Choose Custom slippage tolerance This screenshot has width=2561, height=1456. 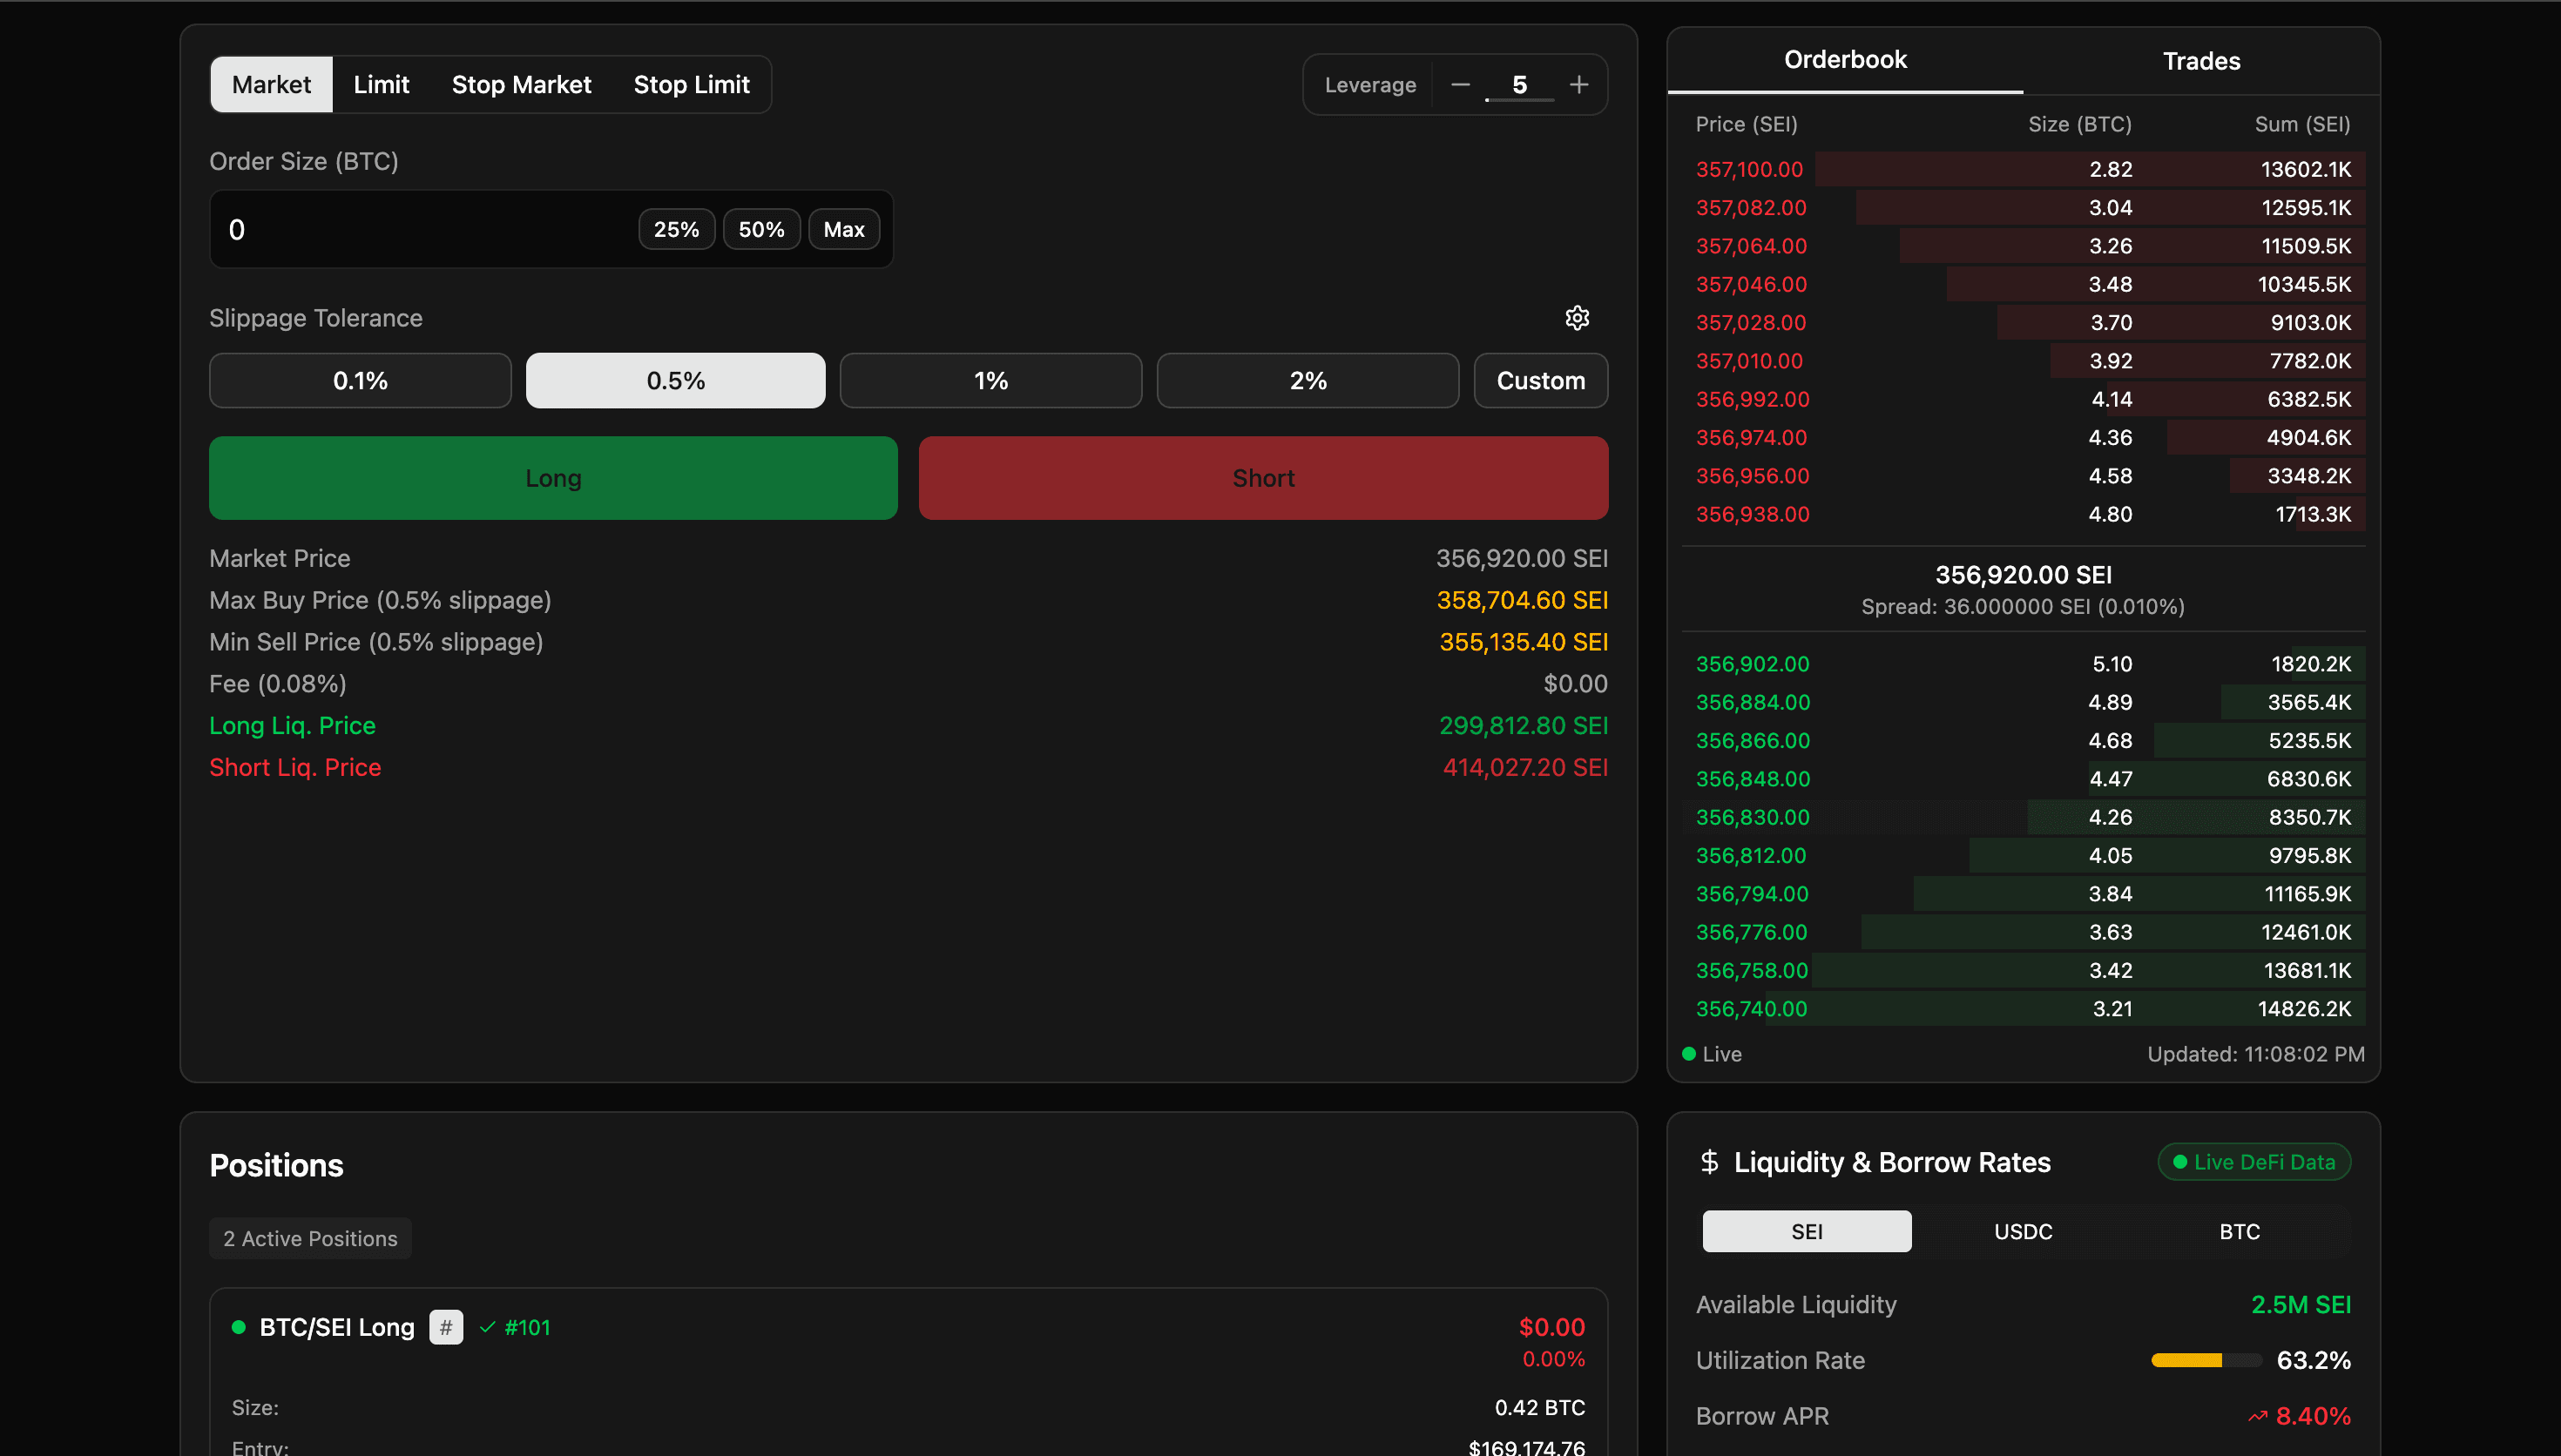[x=1541, y=381]
